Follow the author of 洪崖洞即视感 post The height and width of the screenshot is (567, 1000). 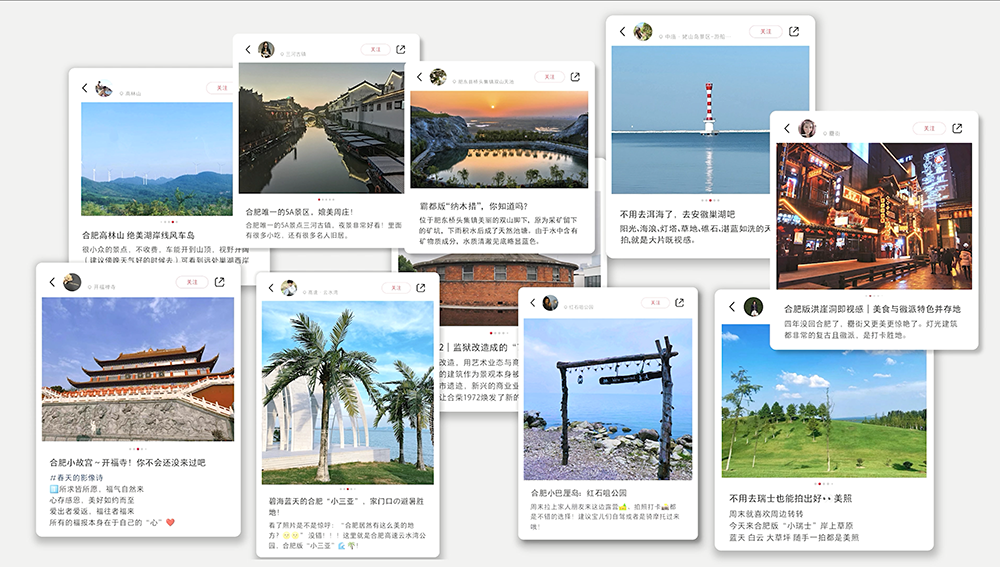pos(929,128)
